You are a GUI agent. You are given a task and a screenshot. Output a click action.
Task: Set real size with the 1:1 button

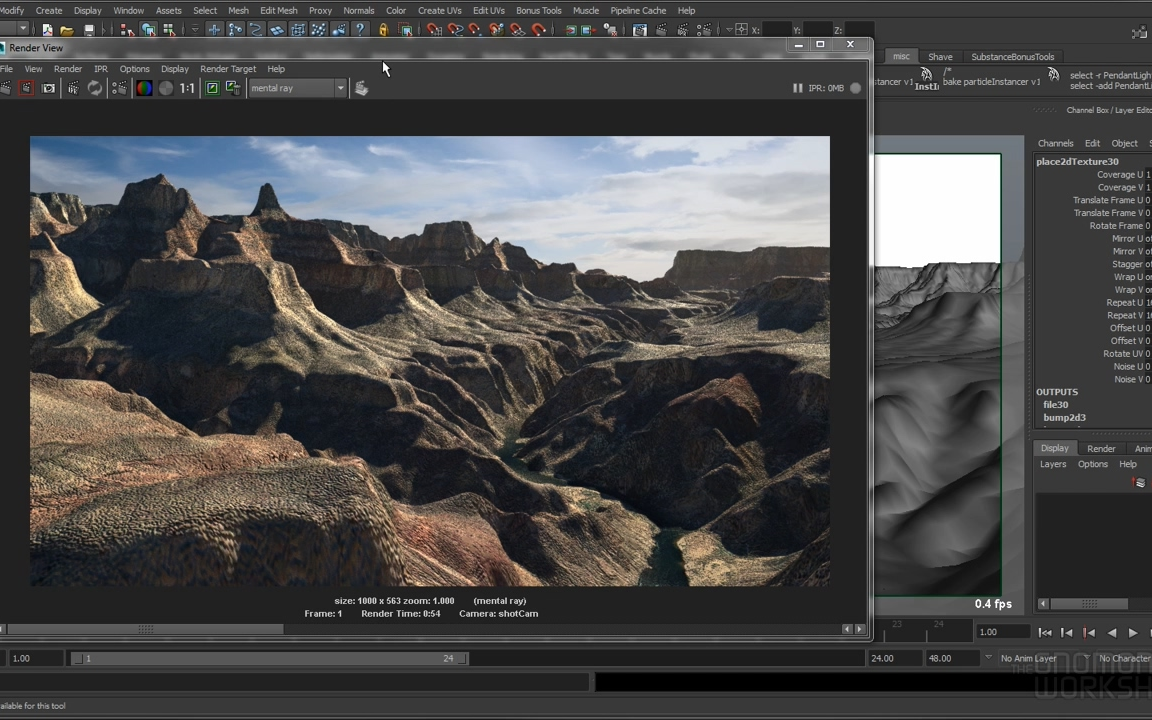coord(187,88)
